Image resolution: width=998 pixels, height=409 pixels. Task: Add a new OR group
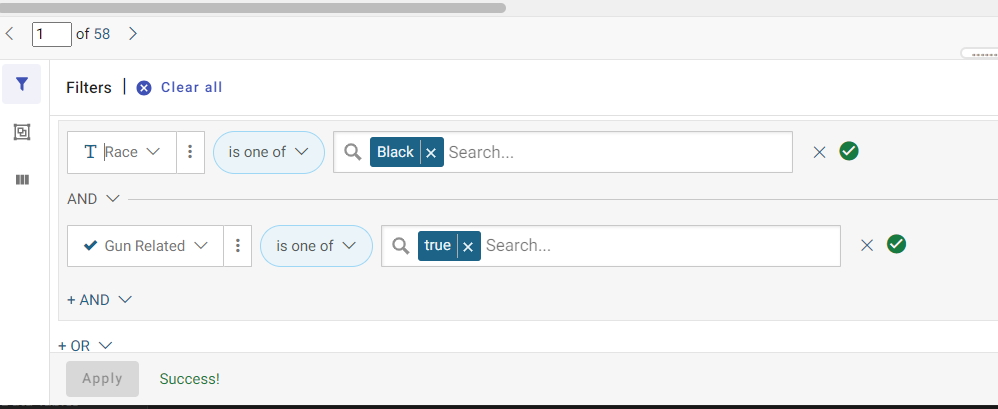click(85, 345)
